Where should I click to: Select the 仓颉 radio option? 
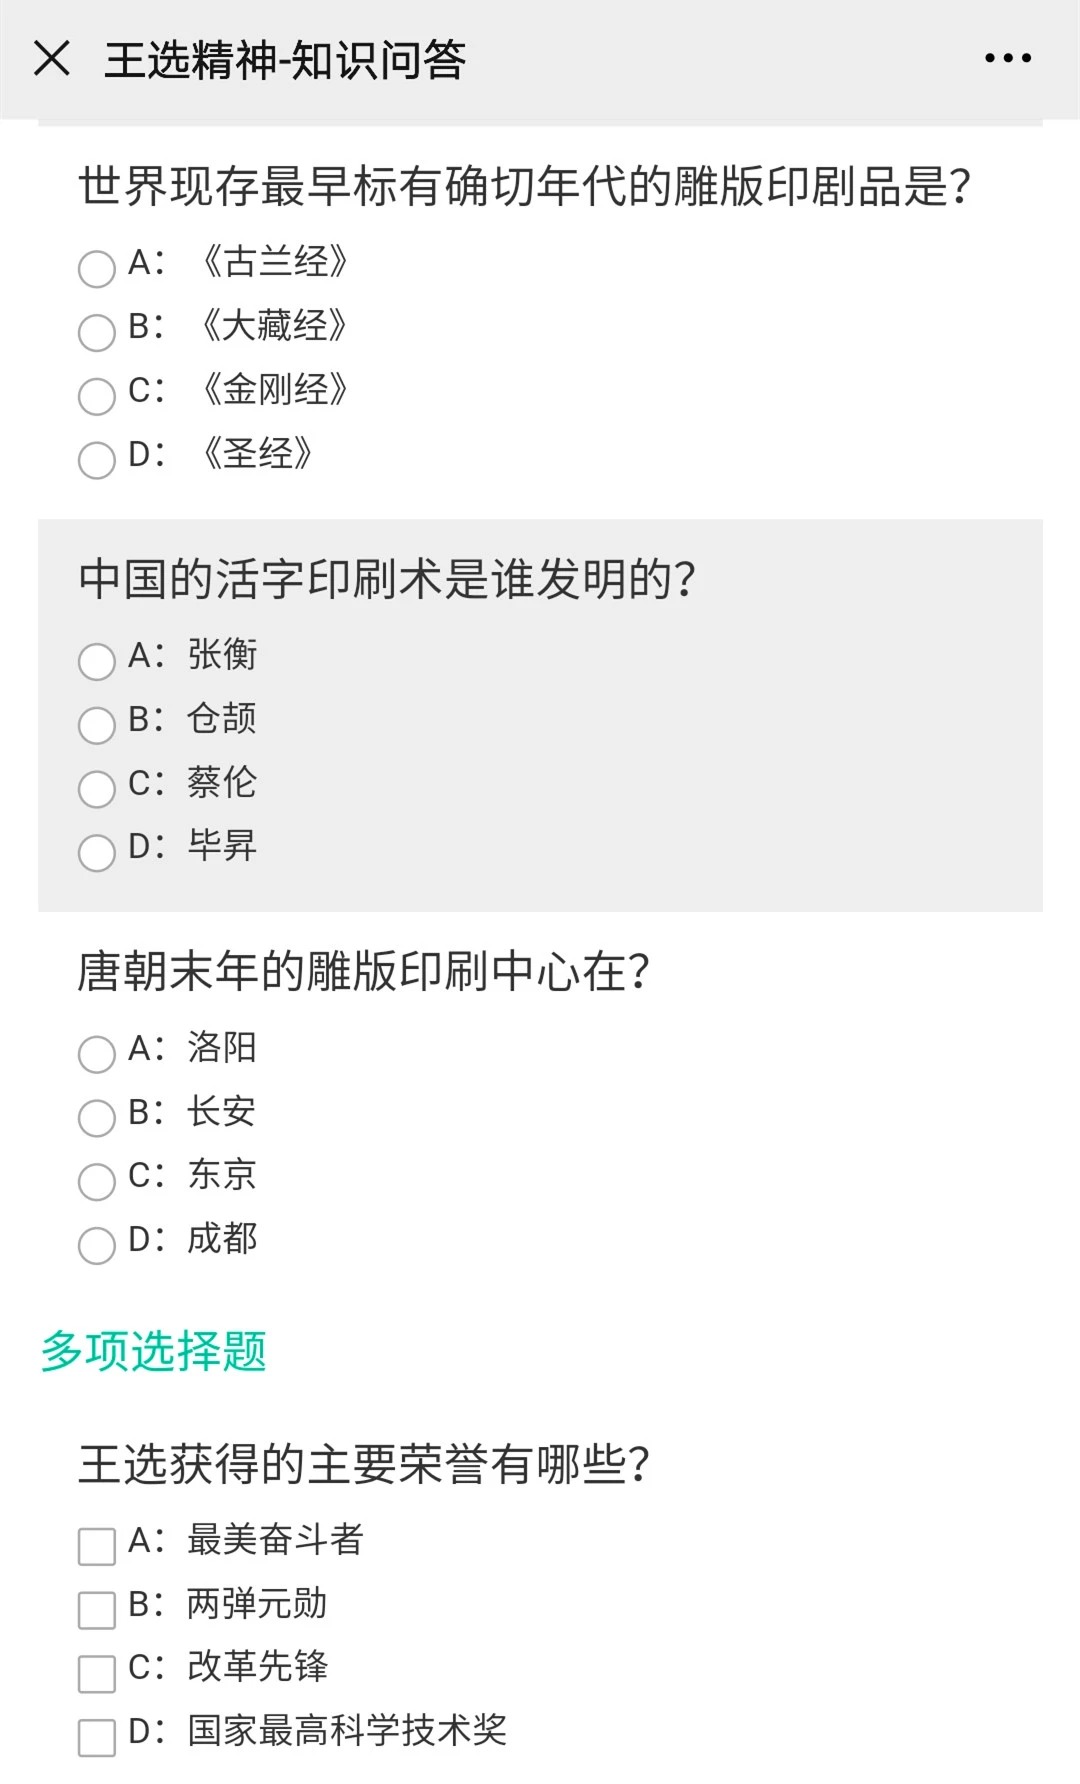[97, 725]
